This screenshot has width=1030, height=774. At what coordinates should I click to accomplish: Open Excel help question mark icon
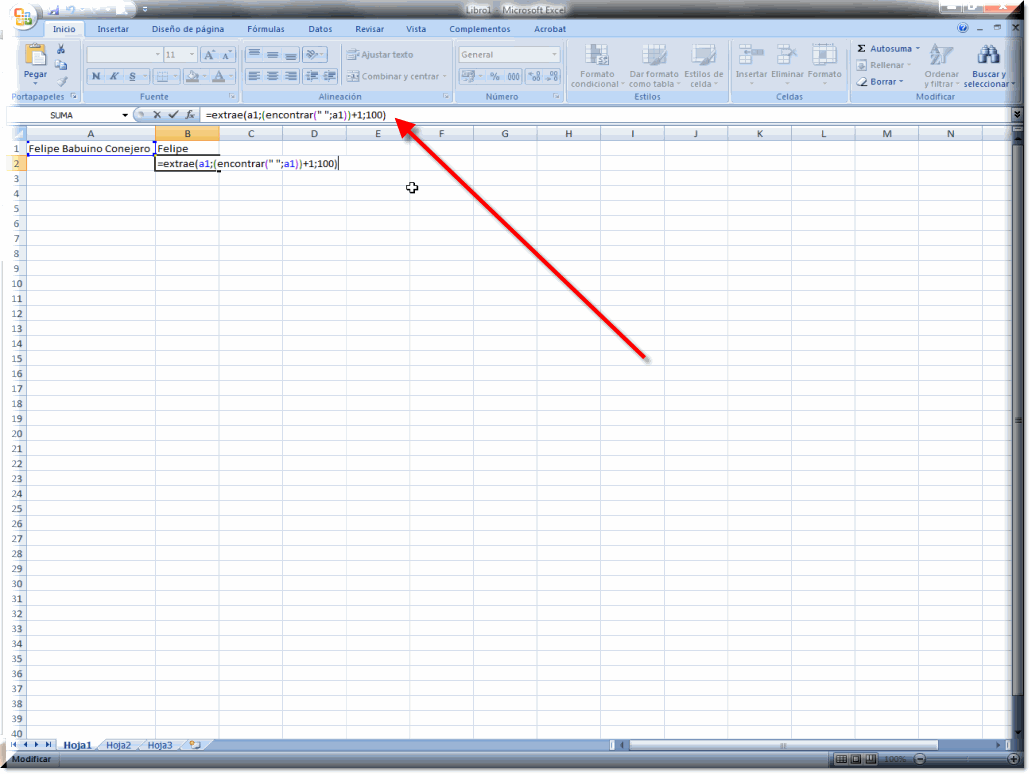point(963,29)
